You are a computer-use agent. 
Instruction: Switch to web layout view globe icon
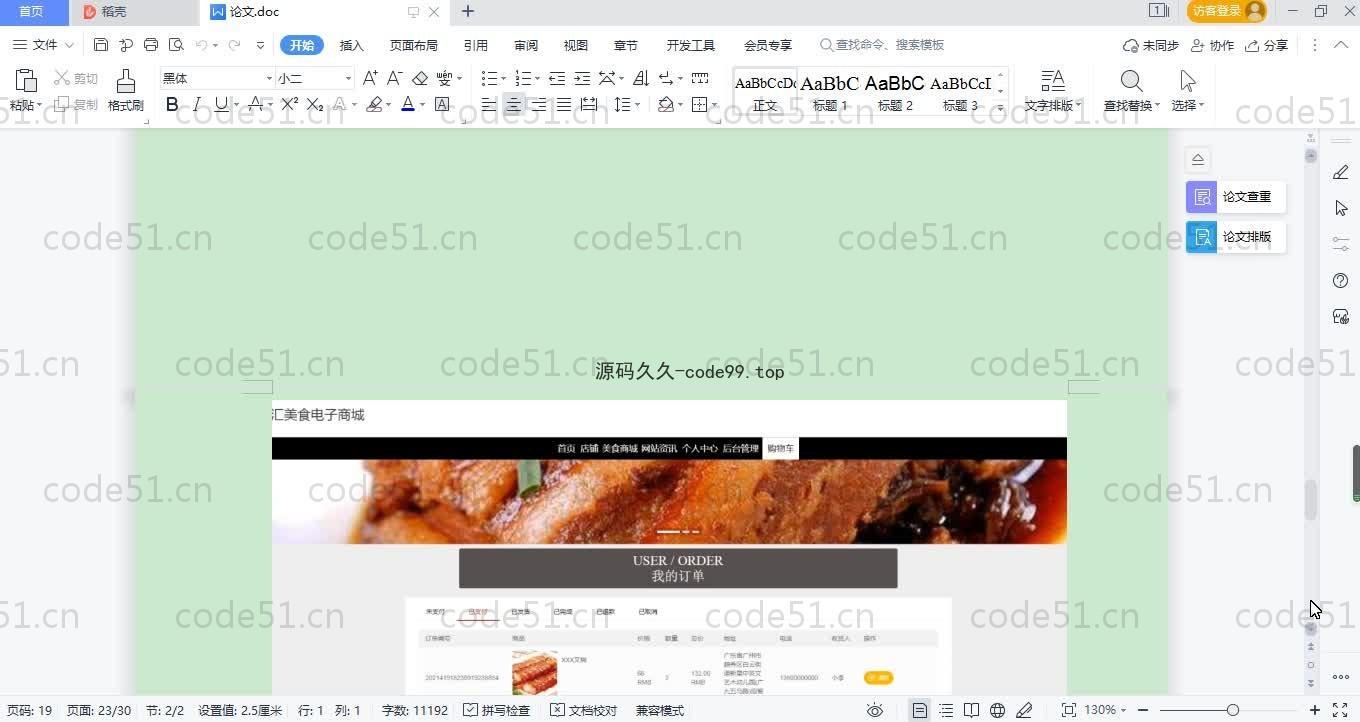click(x=997, y=710)
